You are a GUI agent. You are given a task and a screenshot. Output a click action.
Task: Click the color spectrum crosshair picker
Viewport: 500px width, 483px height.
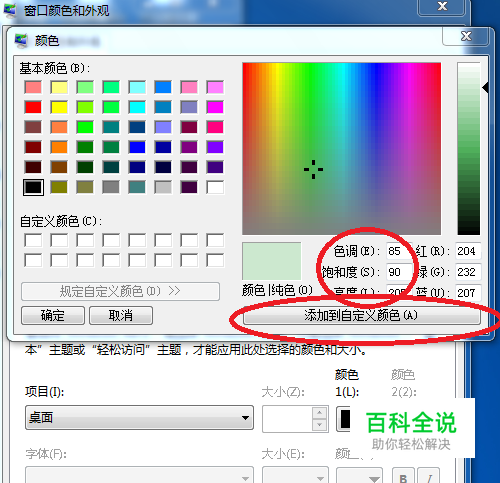313,169
